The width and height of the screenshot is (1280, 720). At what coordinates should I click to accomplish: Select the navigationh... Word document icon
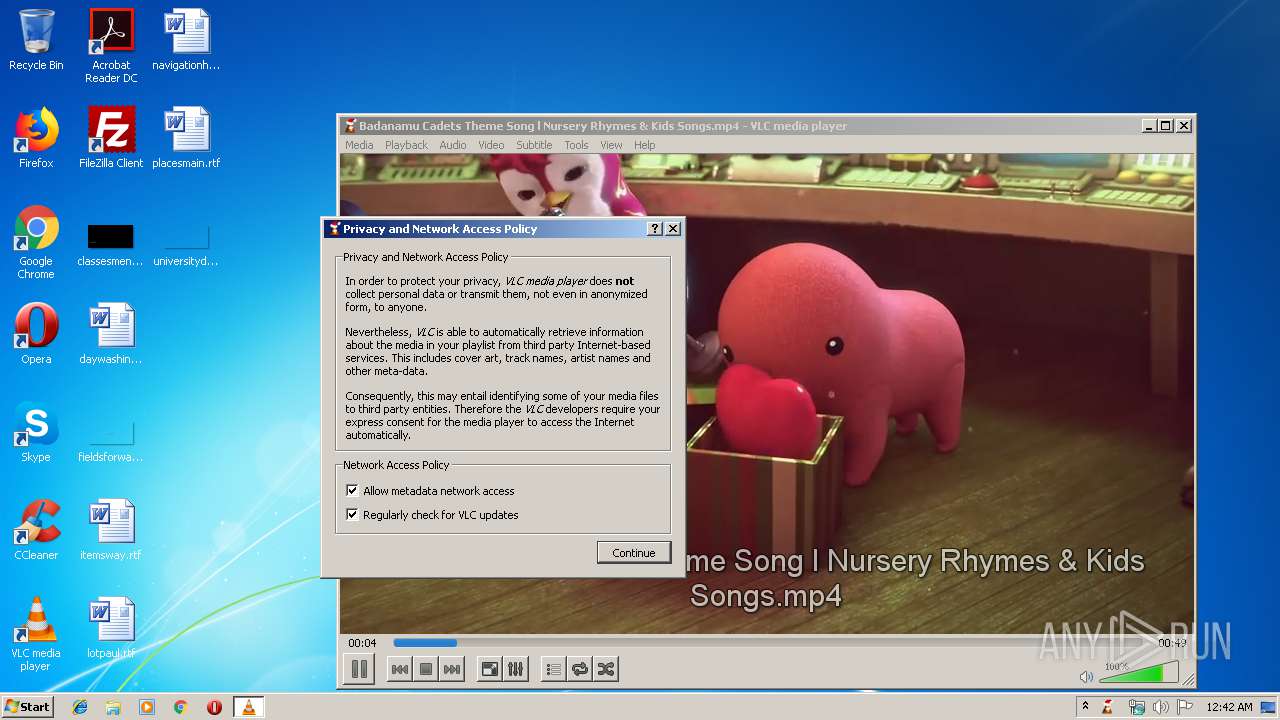click(186, 40)
